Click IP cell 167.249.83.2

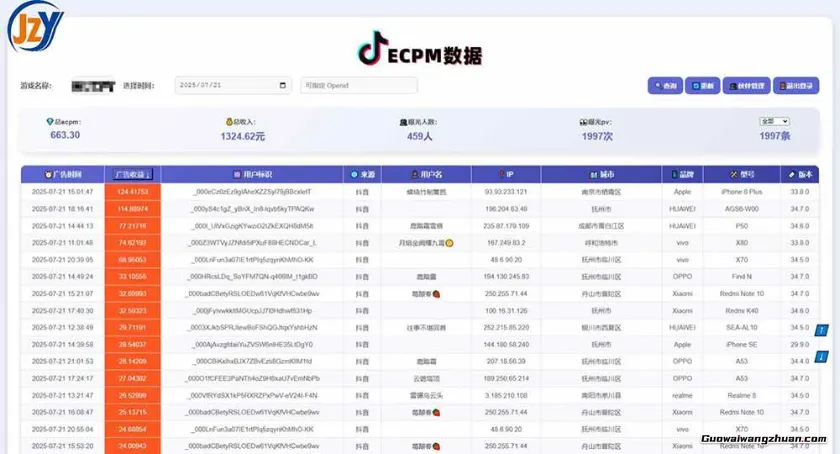tap(506, 243)
